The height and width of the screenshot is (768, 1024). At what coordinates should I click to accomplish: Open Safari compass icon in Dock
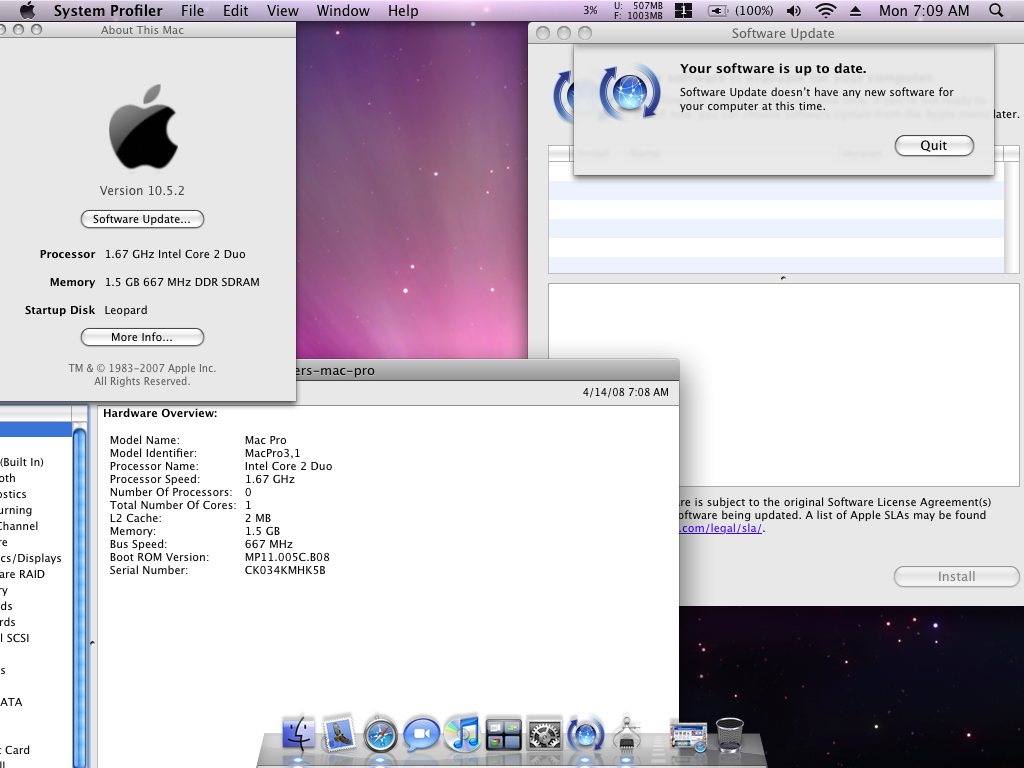pos(381,735)
